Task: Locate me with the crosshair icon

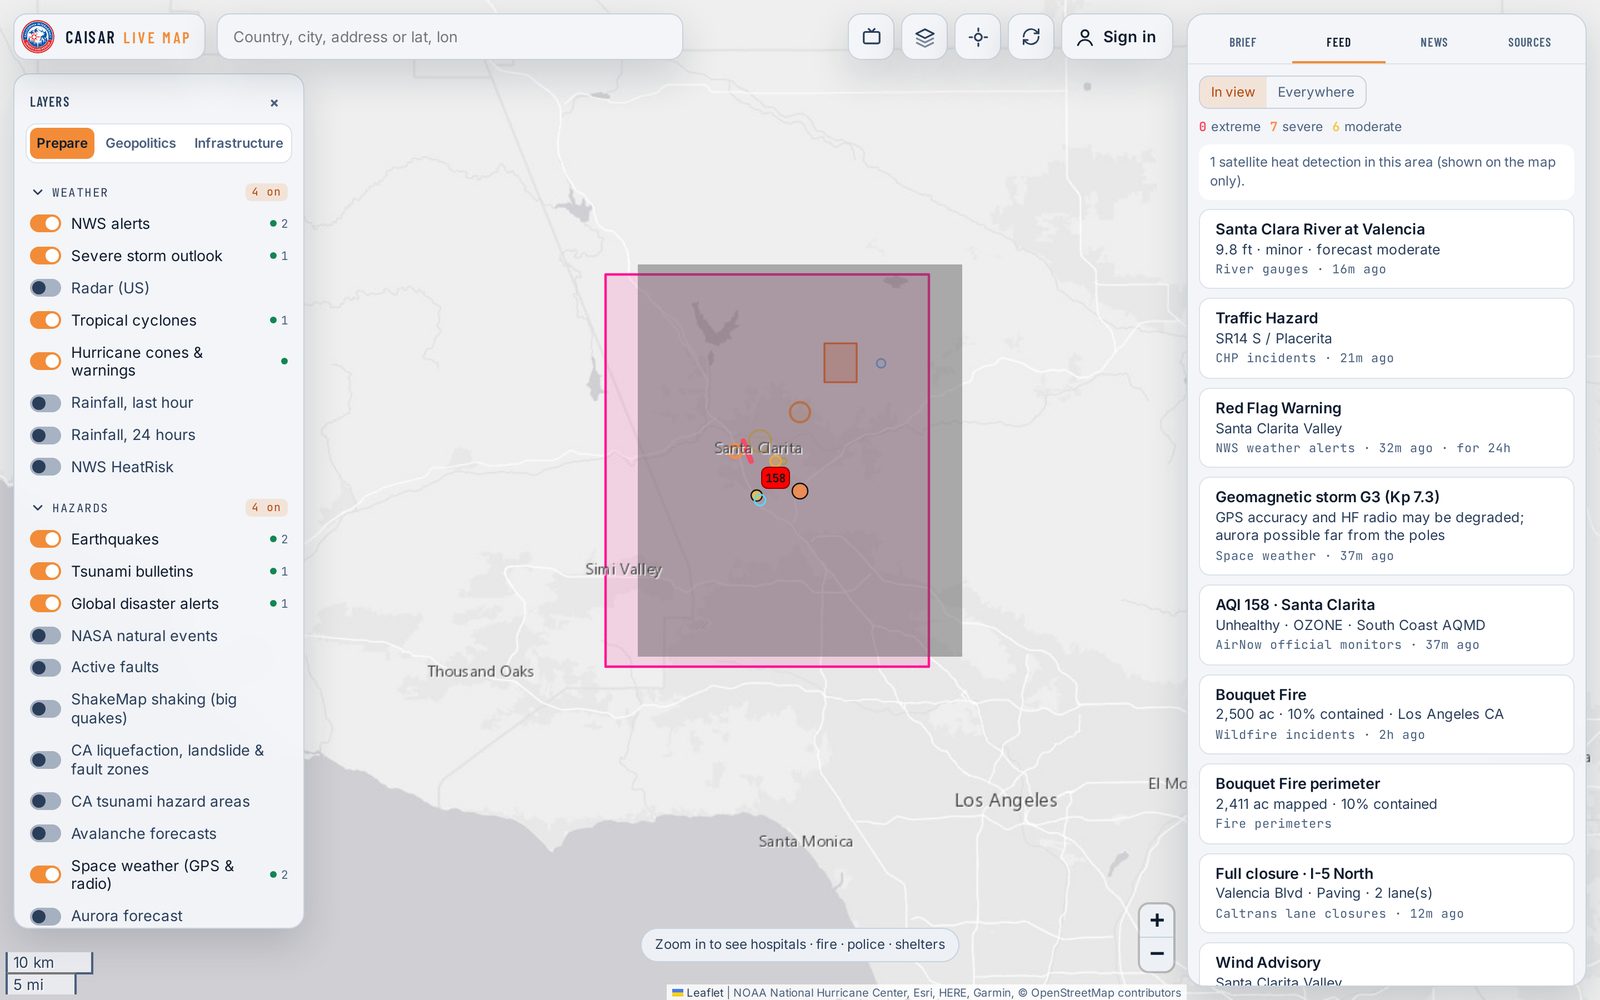Action: (x=978, y=37)
